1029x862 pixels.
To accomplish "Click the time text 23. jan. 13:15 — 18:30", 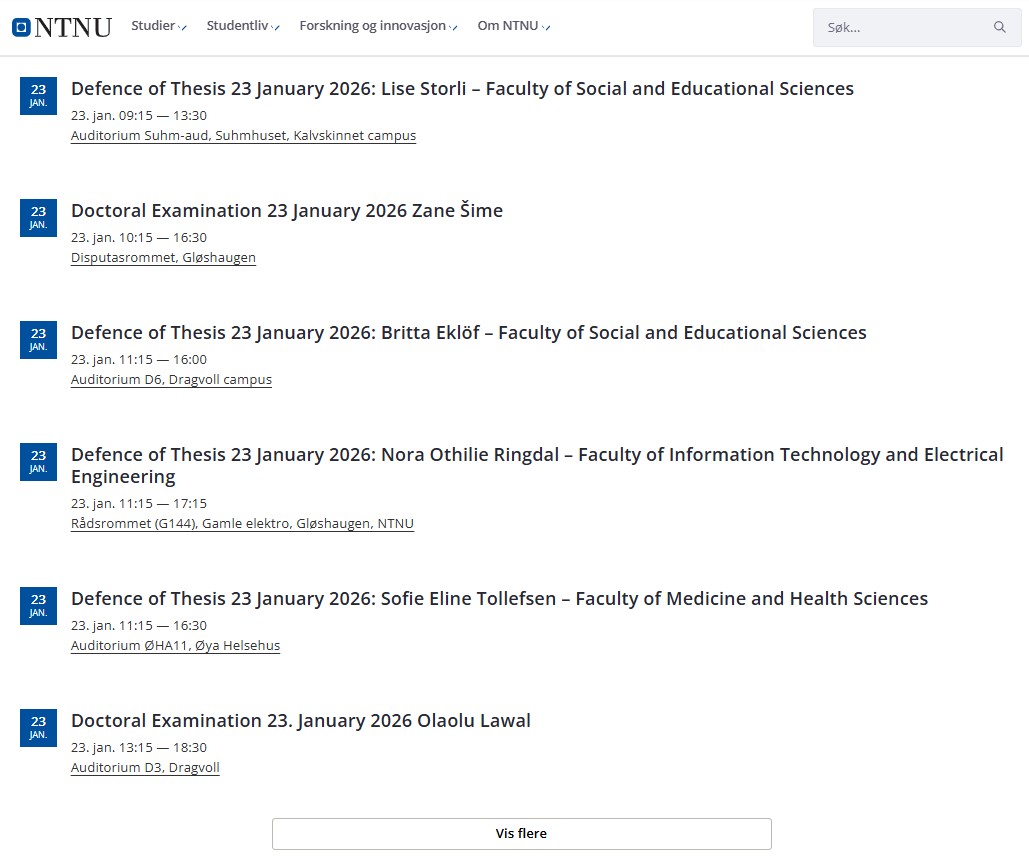I will 138,747.
